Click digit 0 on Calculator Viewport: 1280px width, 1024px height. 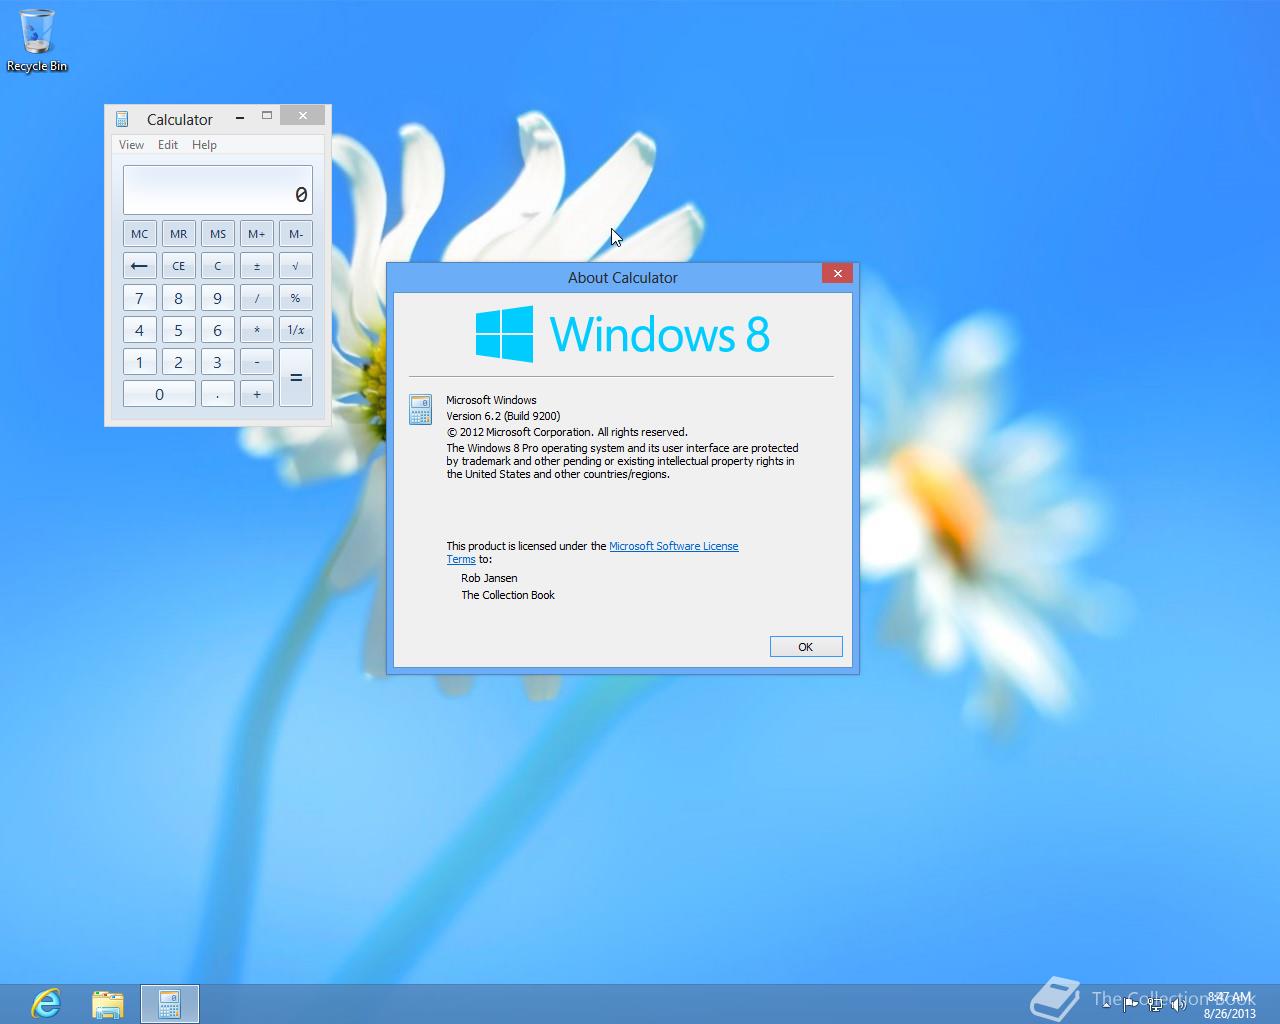pos(159,394)
